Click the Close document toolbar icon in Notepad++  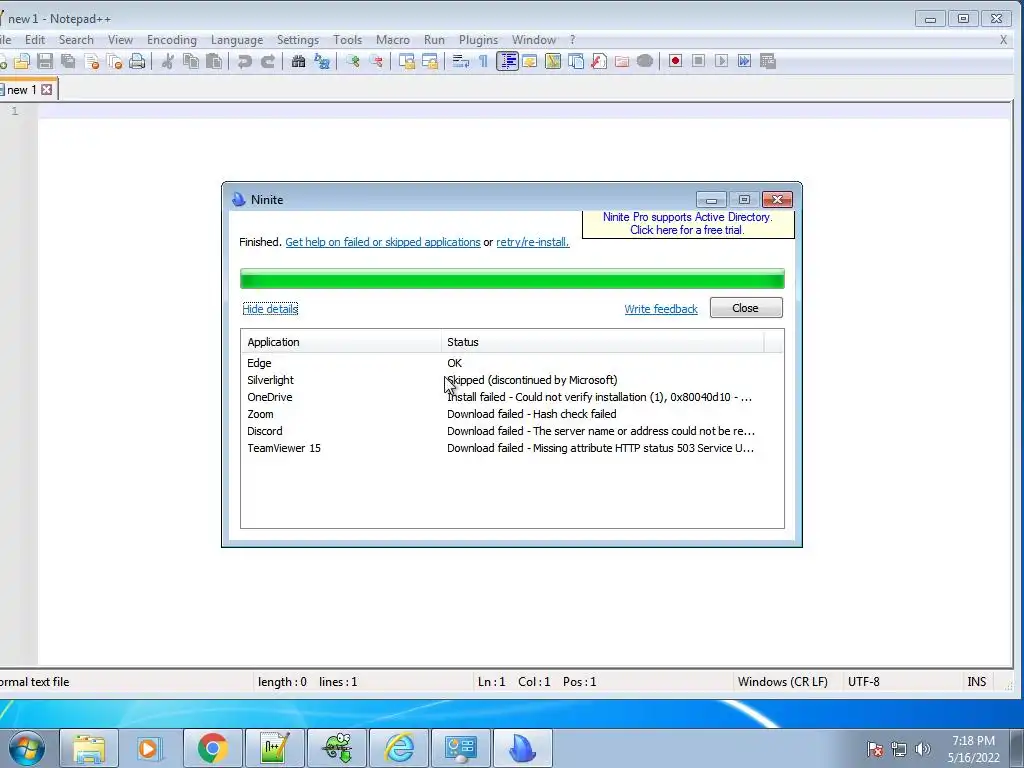(x=91, y=61)
